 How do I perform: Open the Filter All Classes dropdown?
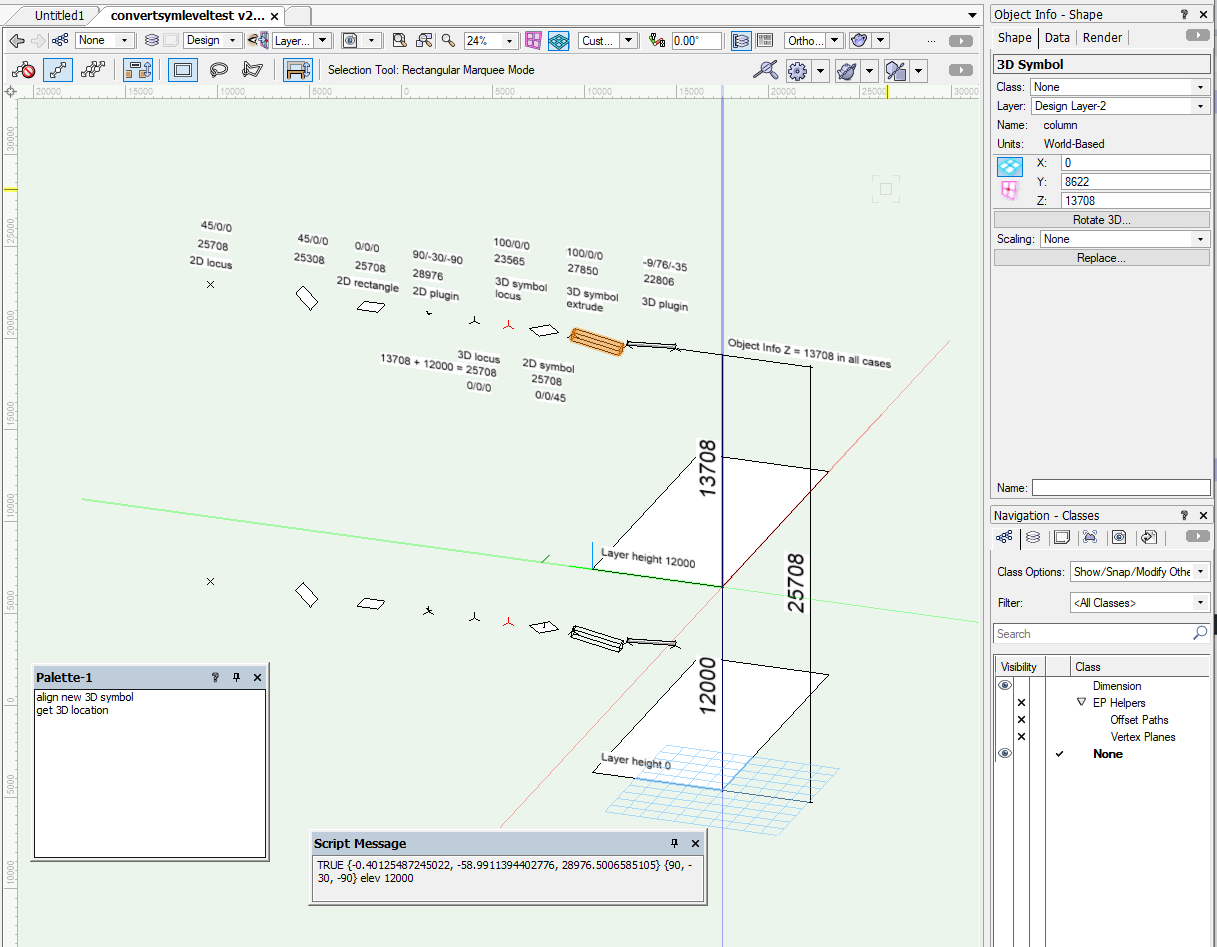pyautogui.click(x=1139, y=603)
